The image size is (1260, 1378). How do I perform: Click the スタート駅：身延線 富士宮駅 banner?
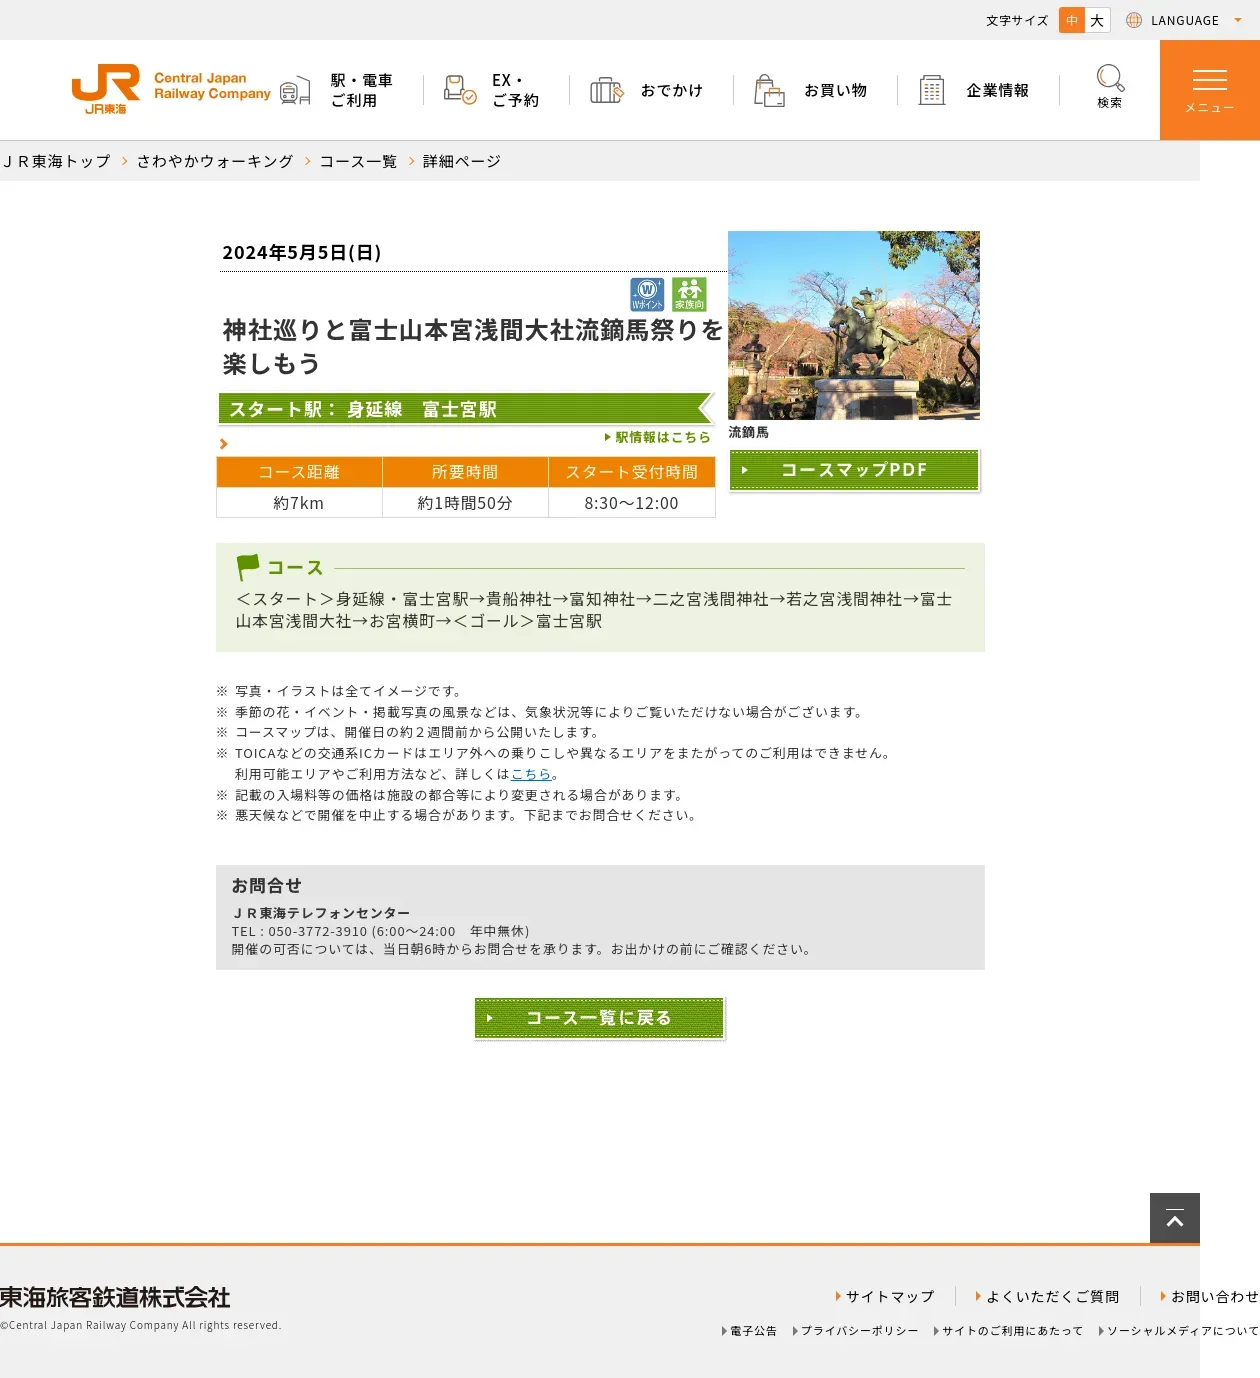click(x=465, y=409)
